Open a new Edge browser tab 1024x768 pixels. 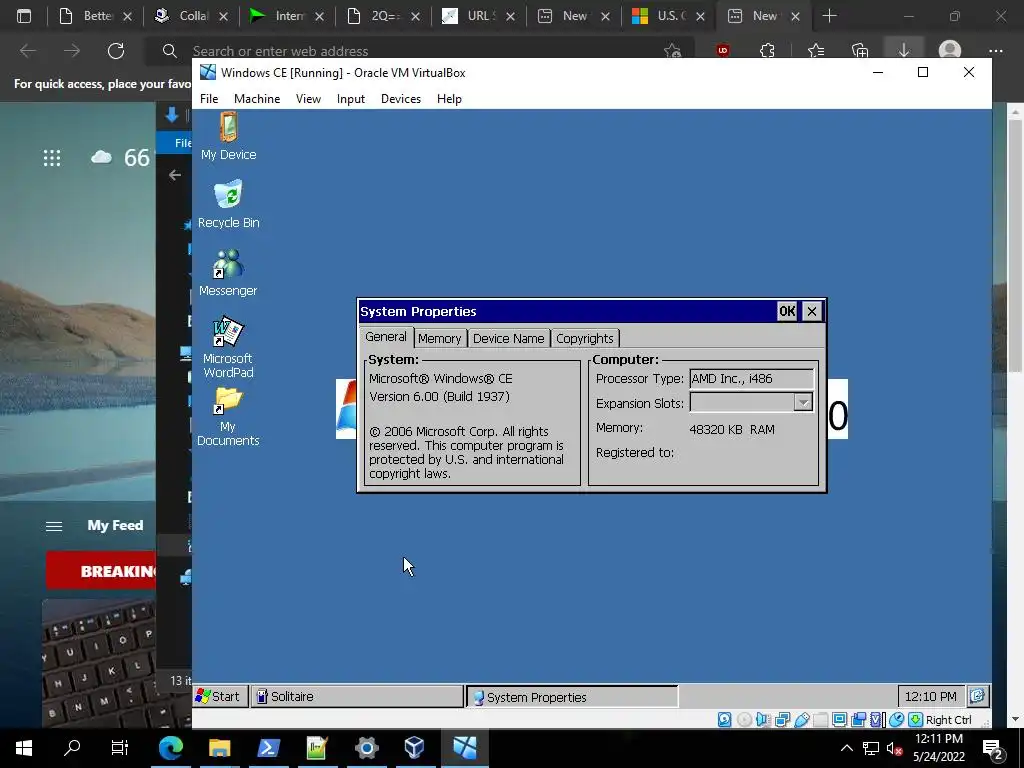tap(829, 16)
